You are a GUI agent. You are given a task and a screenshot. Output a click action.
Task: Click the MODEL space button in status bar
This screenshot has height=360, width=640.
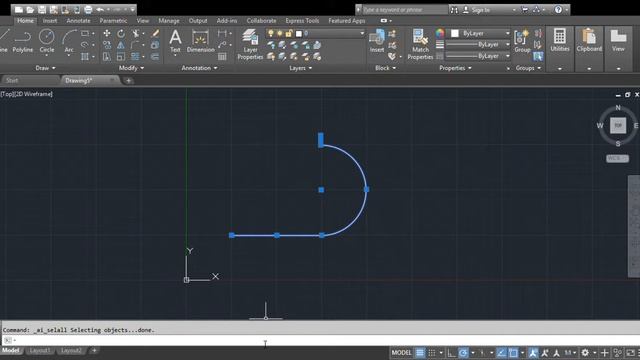pyautogui.click(x=401, y=353)
